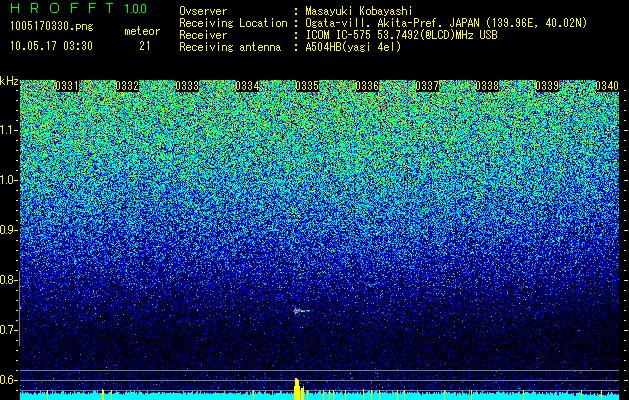629x400 pixels.
Task: Click the 0336 time marker
Action: (x=367, y=86)
